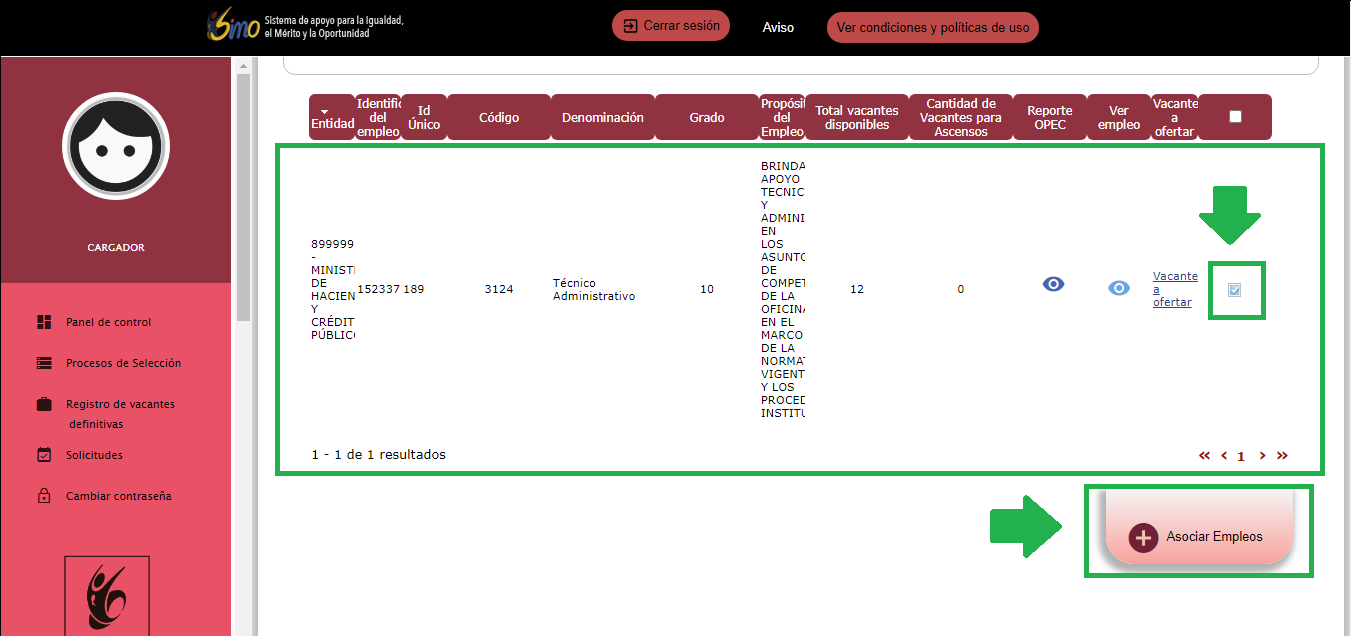Open the Solicitudes menu item
The image size is (1351, 636).
click(x=94, y=455)
